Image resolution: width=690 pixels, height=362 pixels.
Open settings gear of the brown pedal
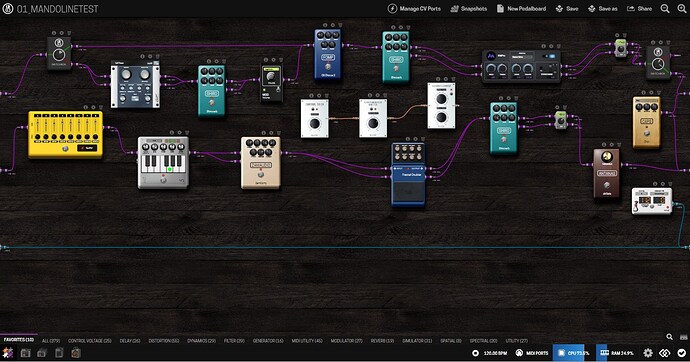[611, 144]
